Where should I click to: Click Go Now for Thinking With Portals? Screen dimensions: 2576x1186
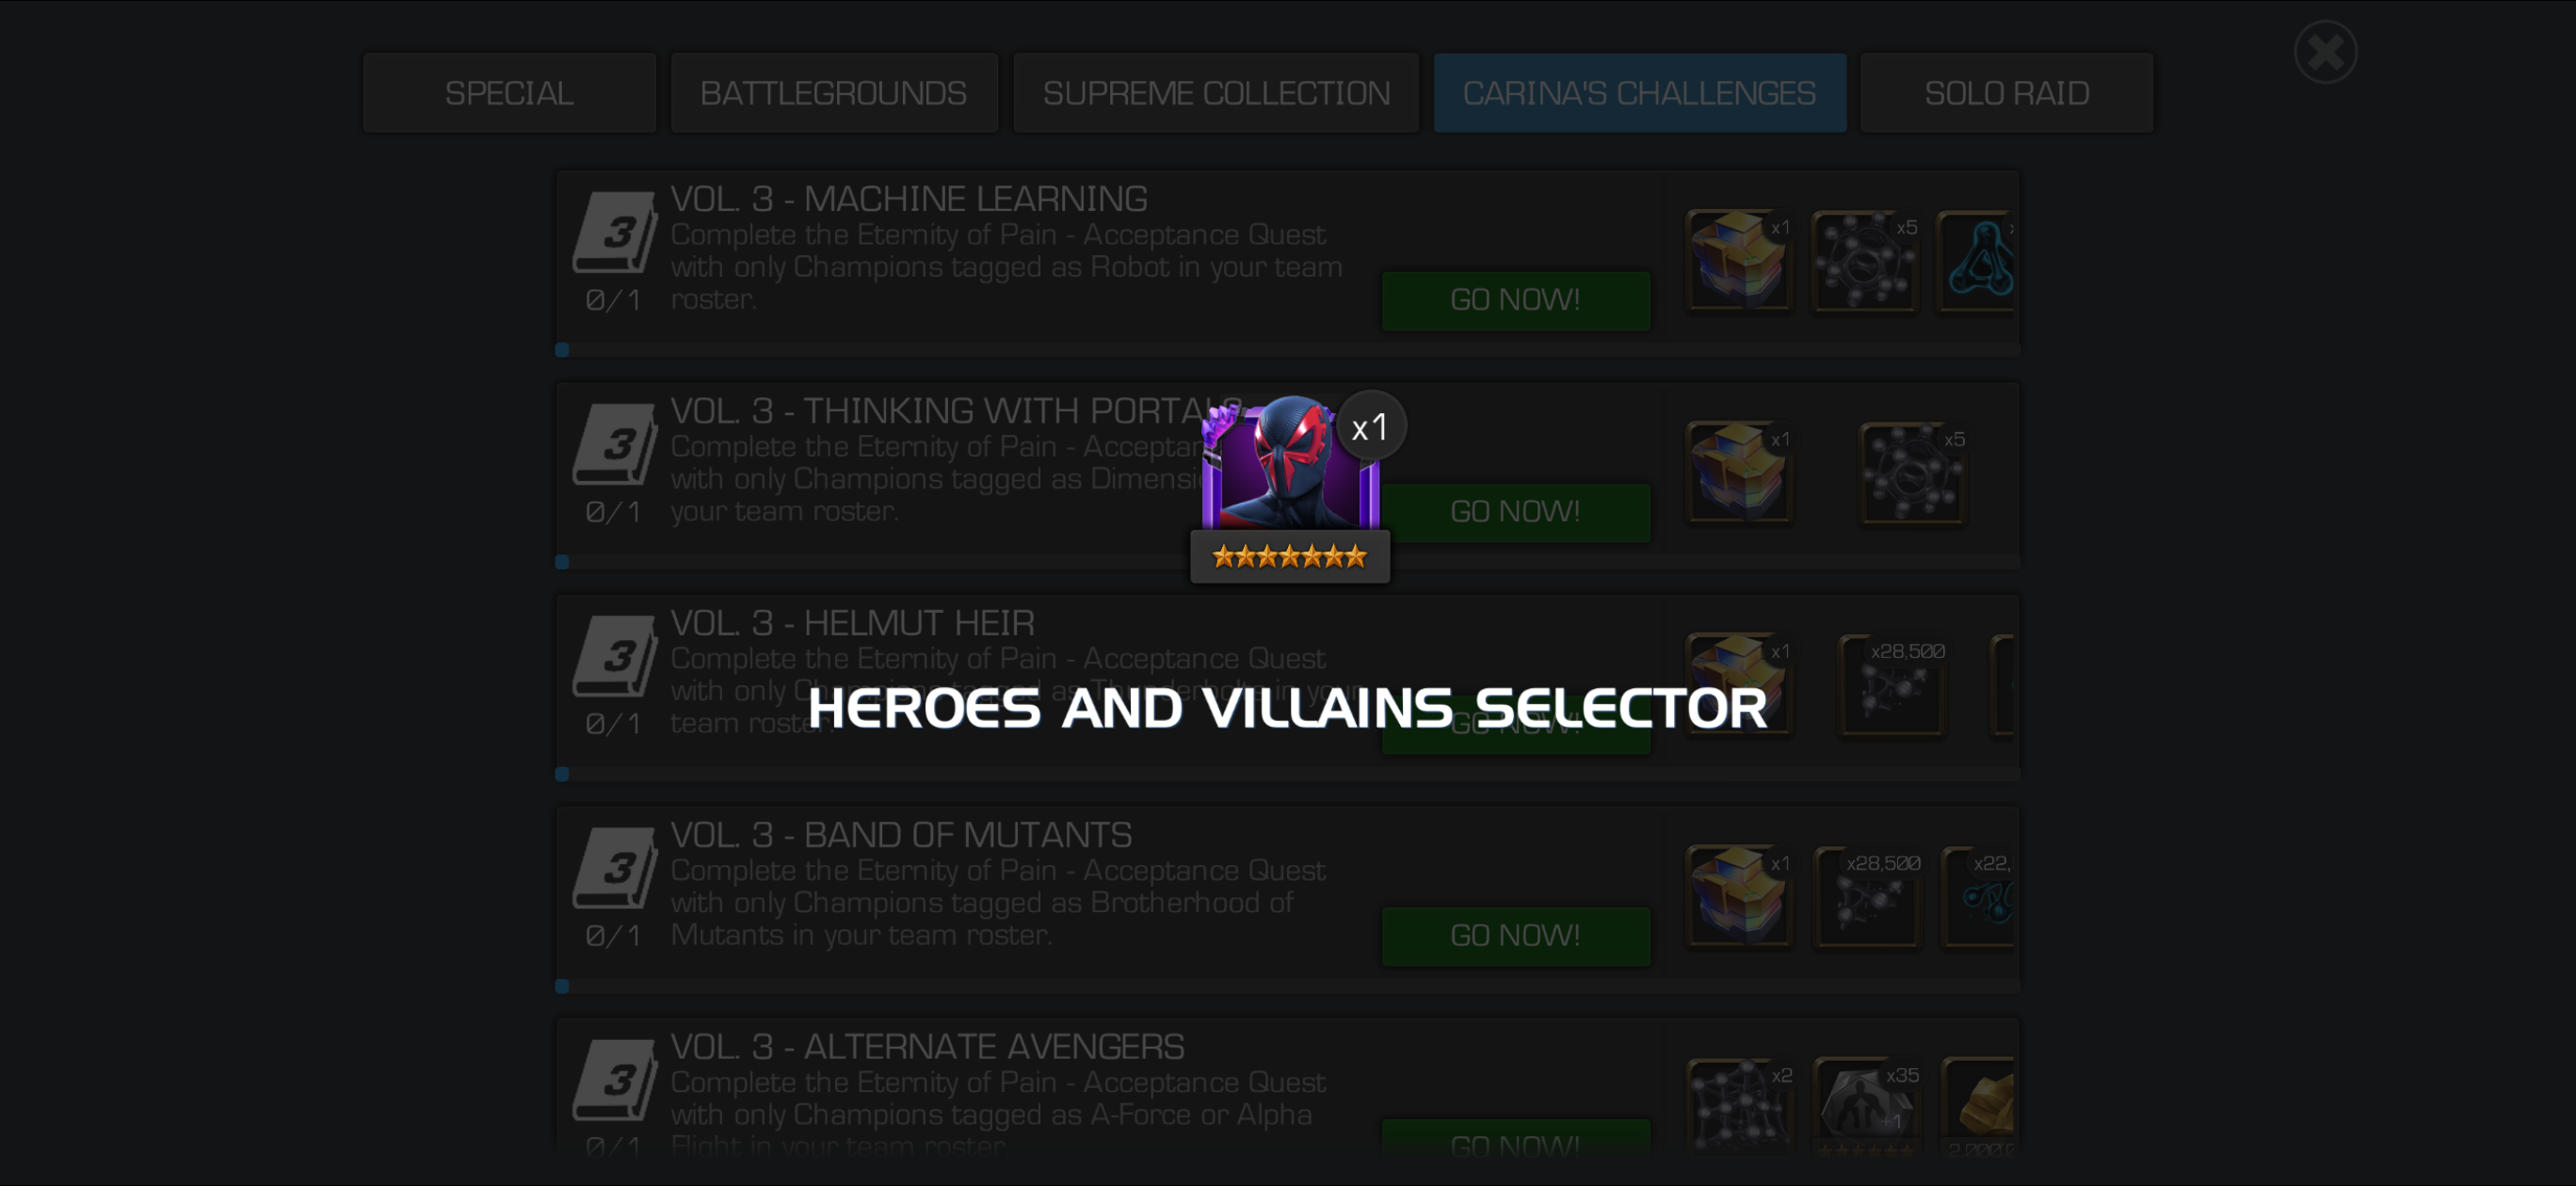coord(1515,512)
